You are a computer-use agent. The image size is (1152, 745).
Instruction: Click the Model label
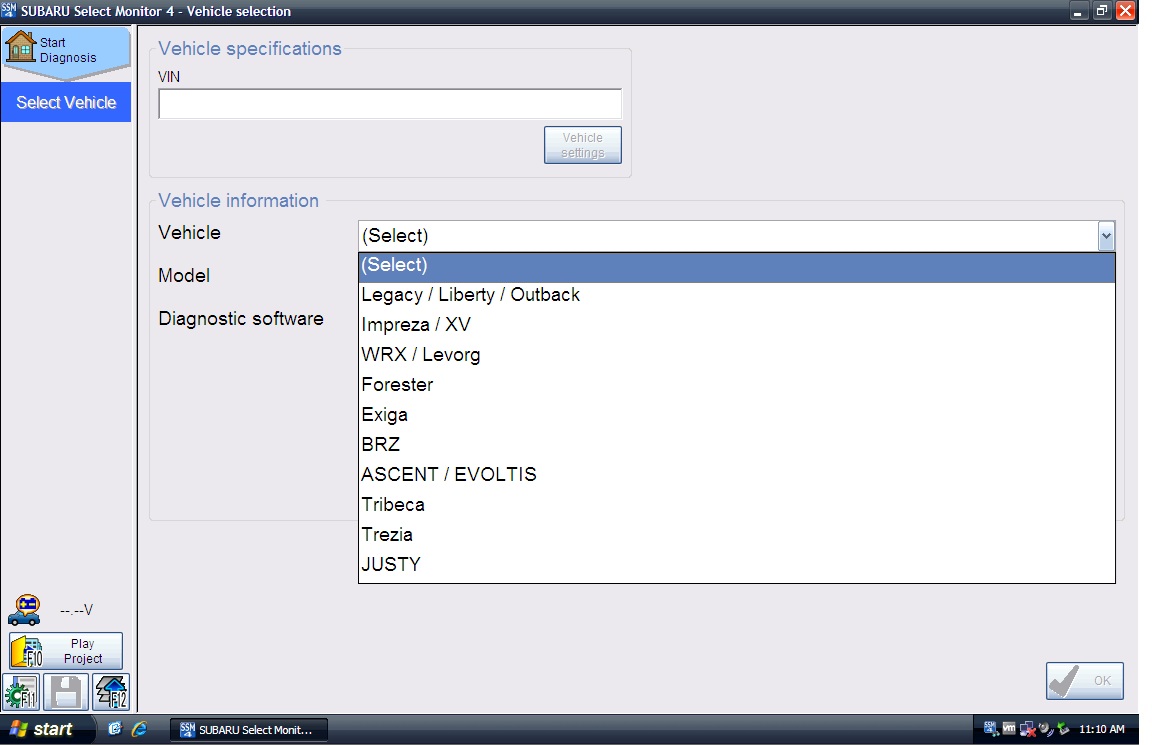tap(184, 276)
